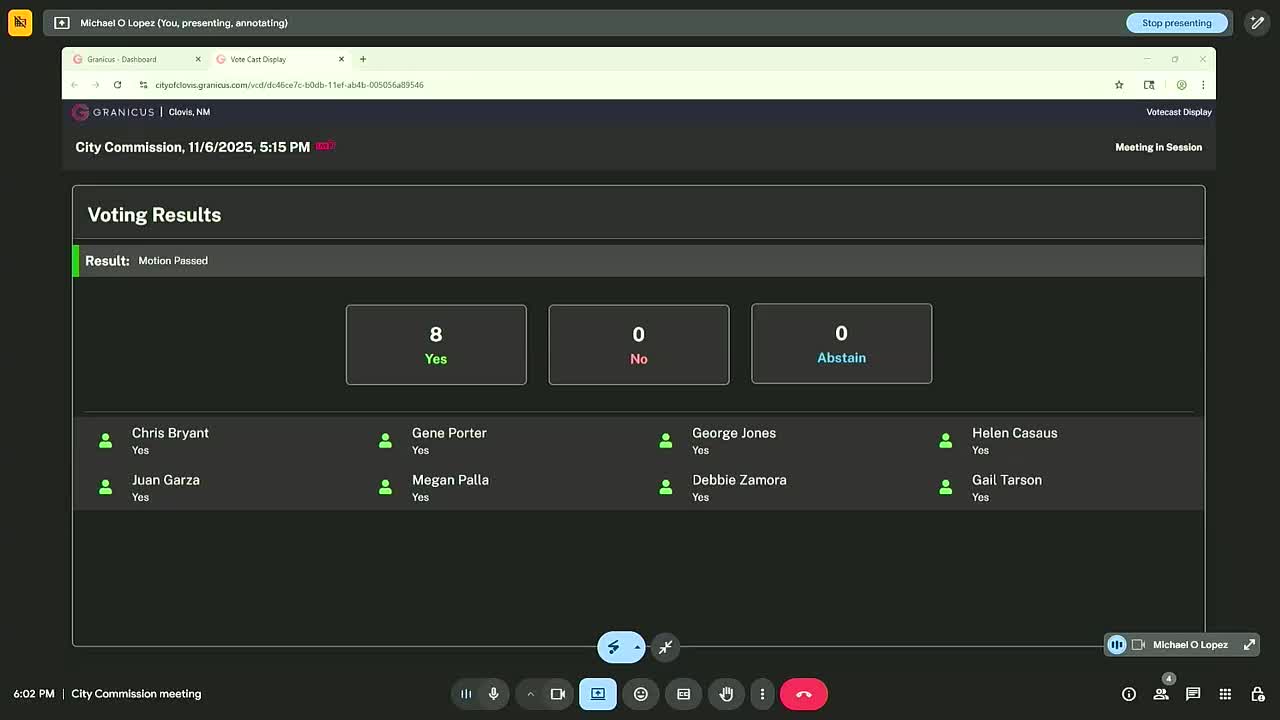Open the activities grid icon
Image resolution: width=1280 pixels, height=720 pixels.
(x=1225, y=694)
